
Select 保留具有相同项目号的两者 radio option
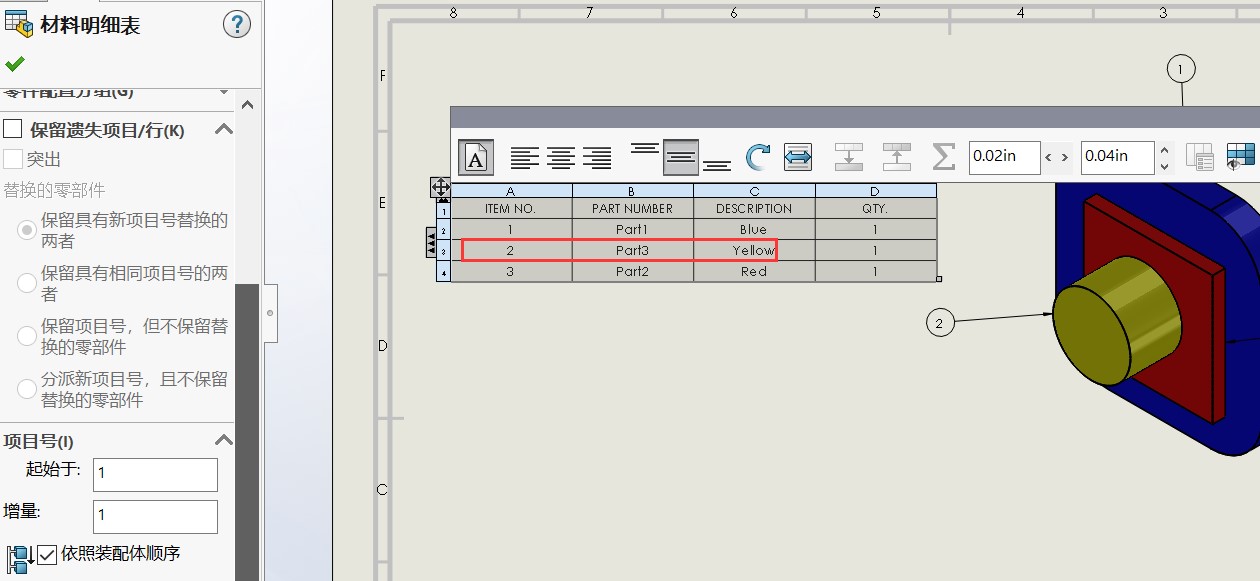point(28,283)
